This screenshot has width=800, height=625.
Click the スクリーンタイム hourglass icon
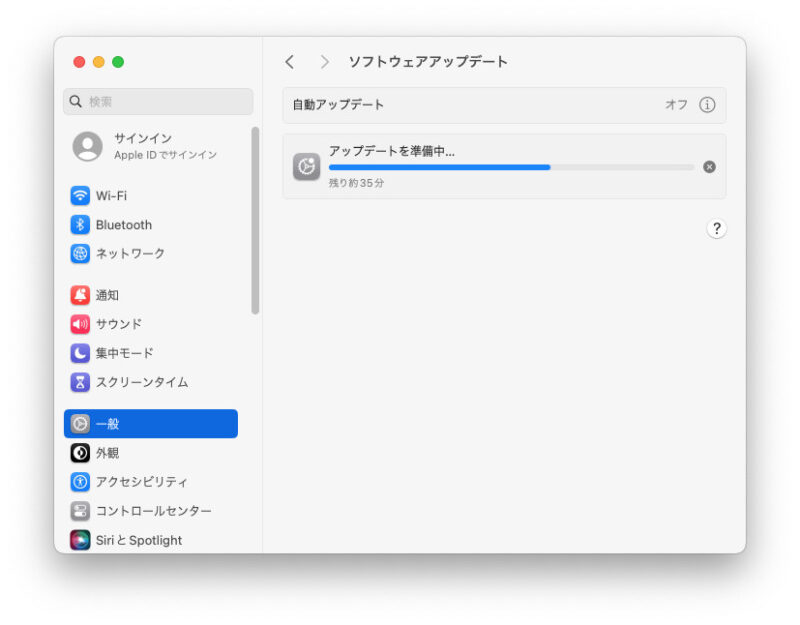pyautogui.click(x=80, y=382)
